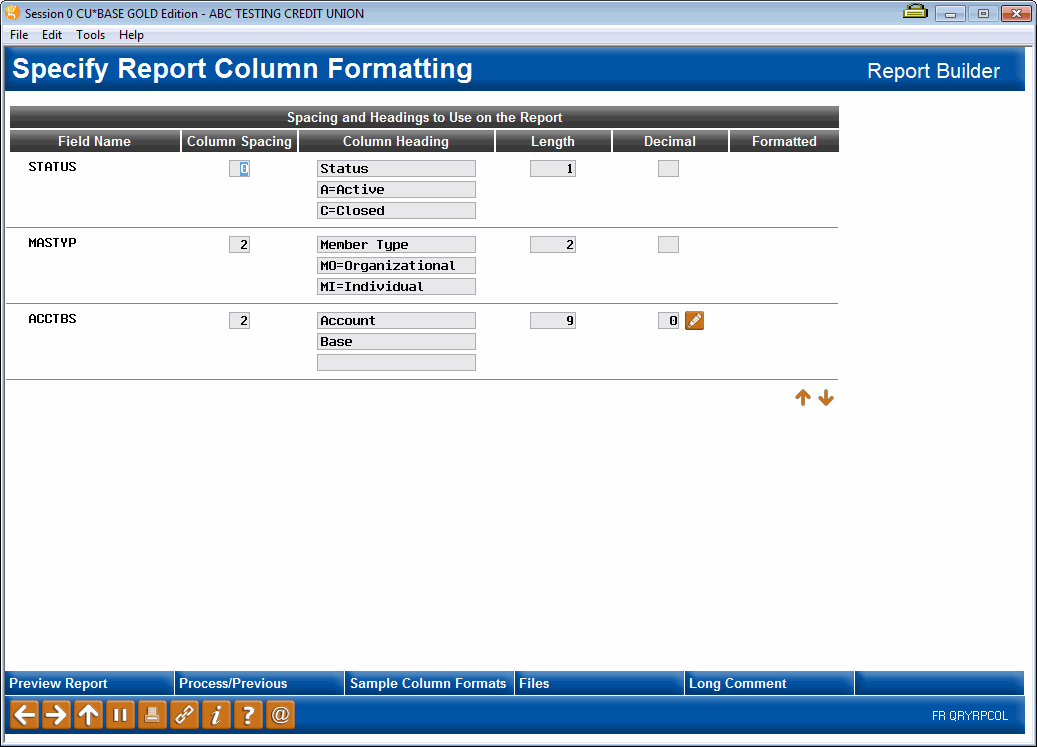
Task: Open help via the question mark icon
Action: (x=248, y=715)
